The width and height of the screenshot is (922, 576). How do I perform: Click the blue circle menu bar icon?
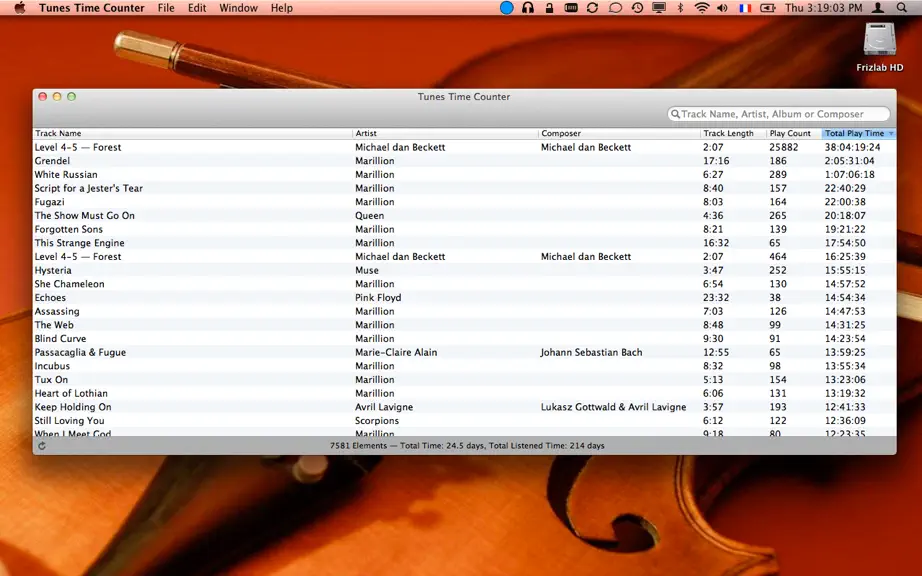[x=506, y=8]
